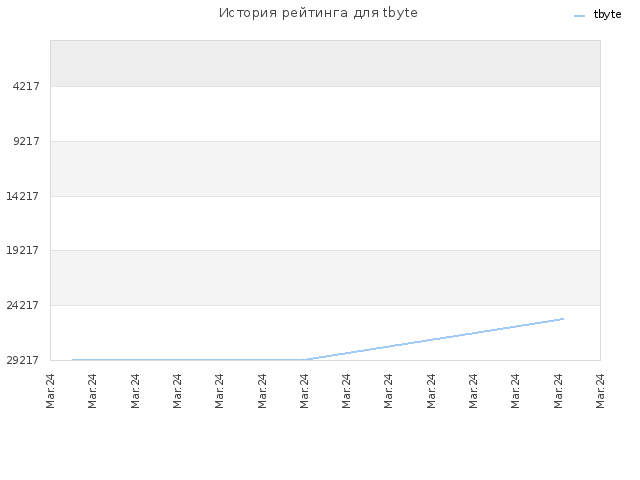Click the gray band above the 4217 gridline
Image resolution: width=640 pixels, height=480 pixels.
coord(325,63)
